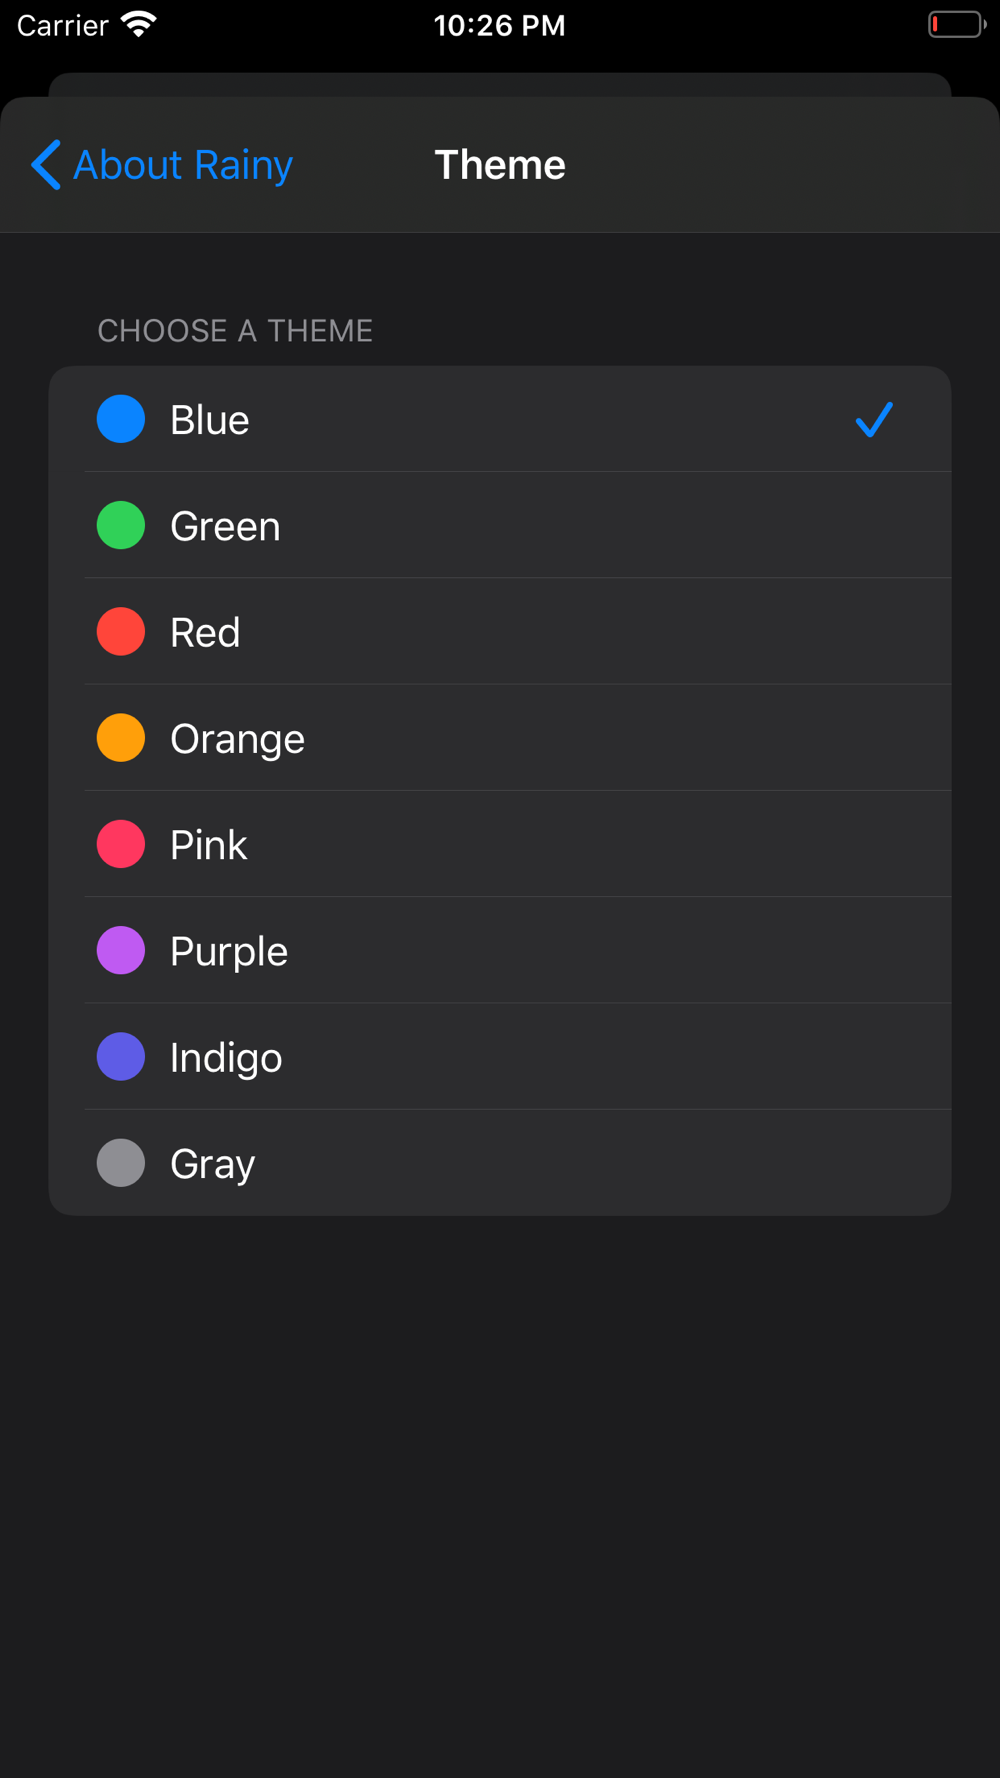Image resolution: width=1000 pixels, height=1778 pixels.
Task: Tap the gray color dot
Action: click(x=121, y=1163)
